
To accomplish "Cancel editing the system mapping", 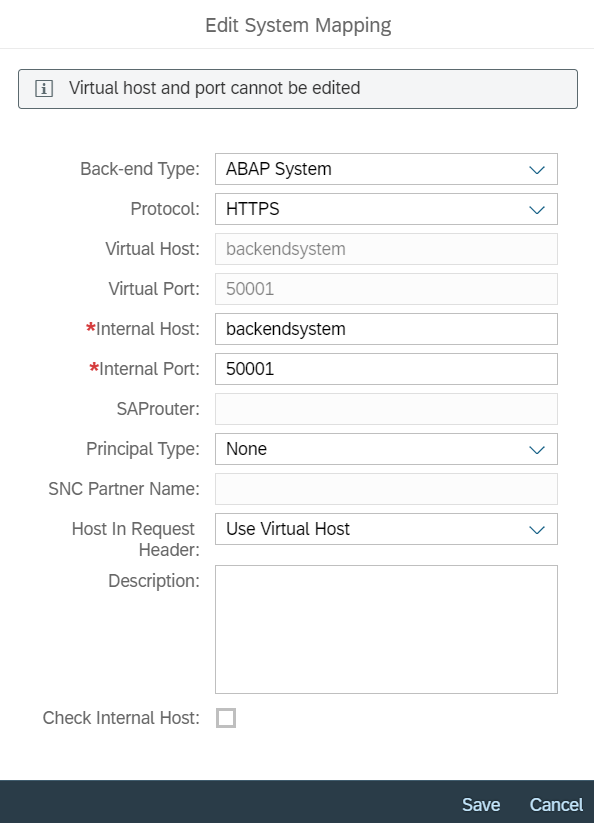I will 556,805.
